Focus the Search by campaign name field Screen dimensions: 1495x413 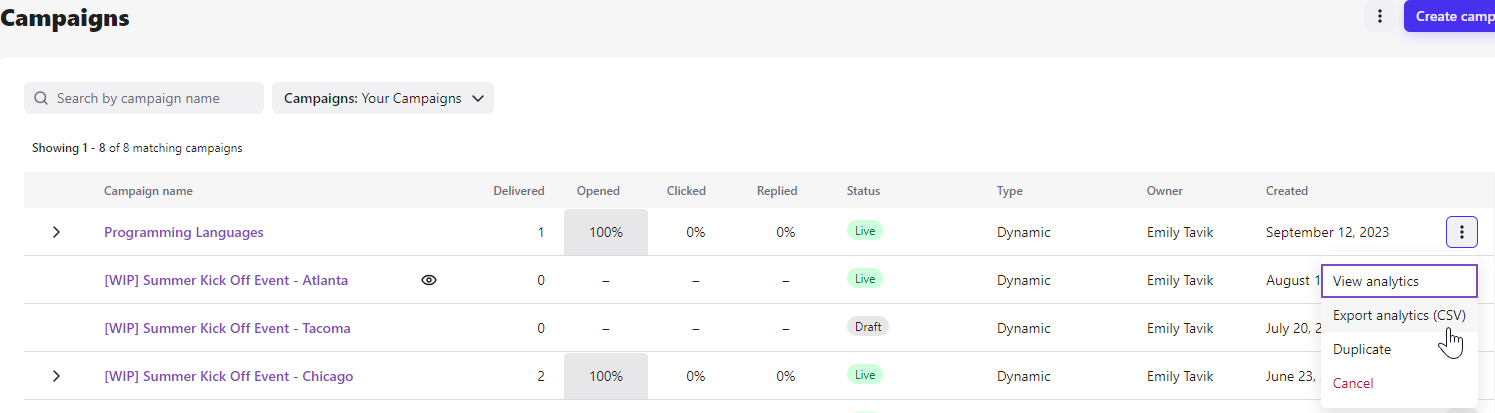(144, 98)
